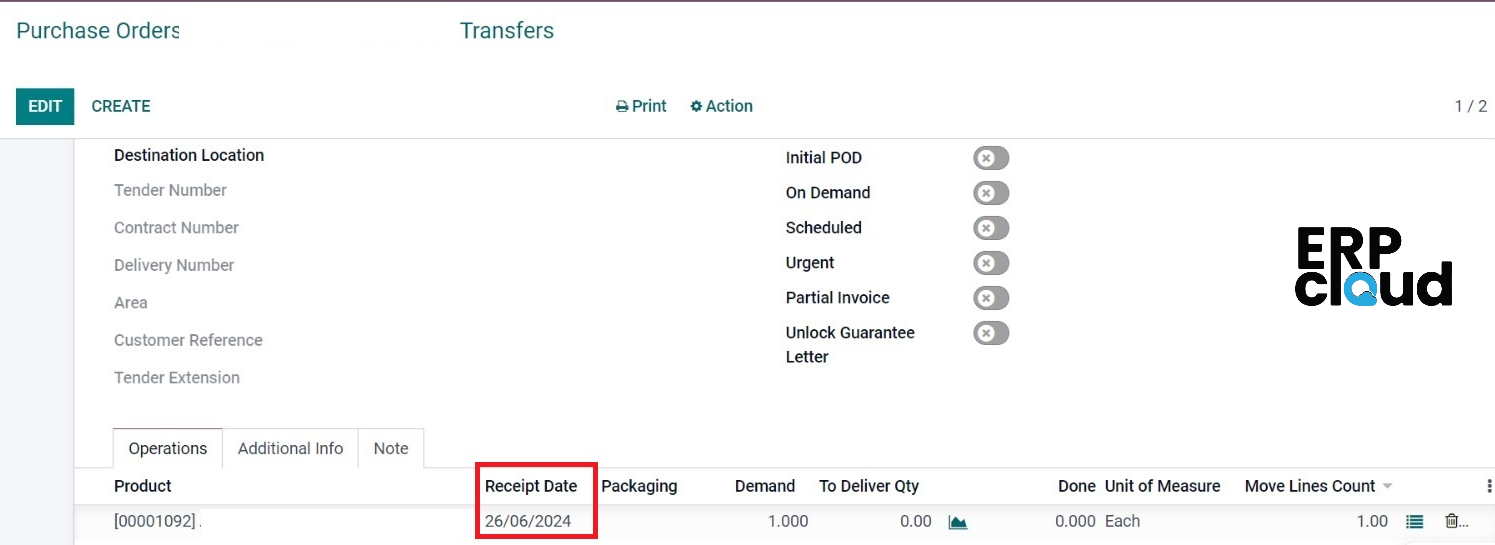
Task: Enable the On Demand toggle
Action: pyautogui.click(x=991, y=193)
